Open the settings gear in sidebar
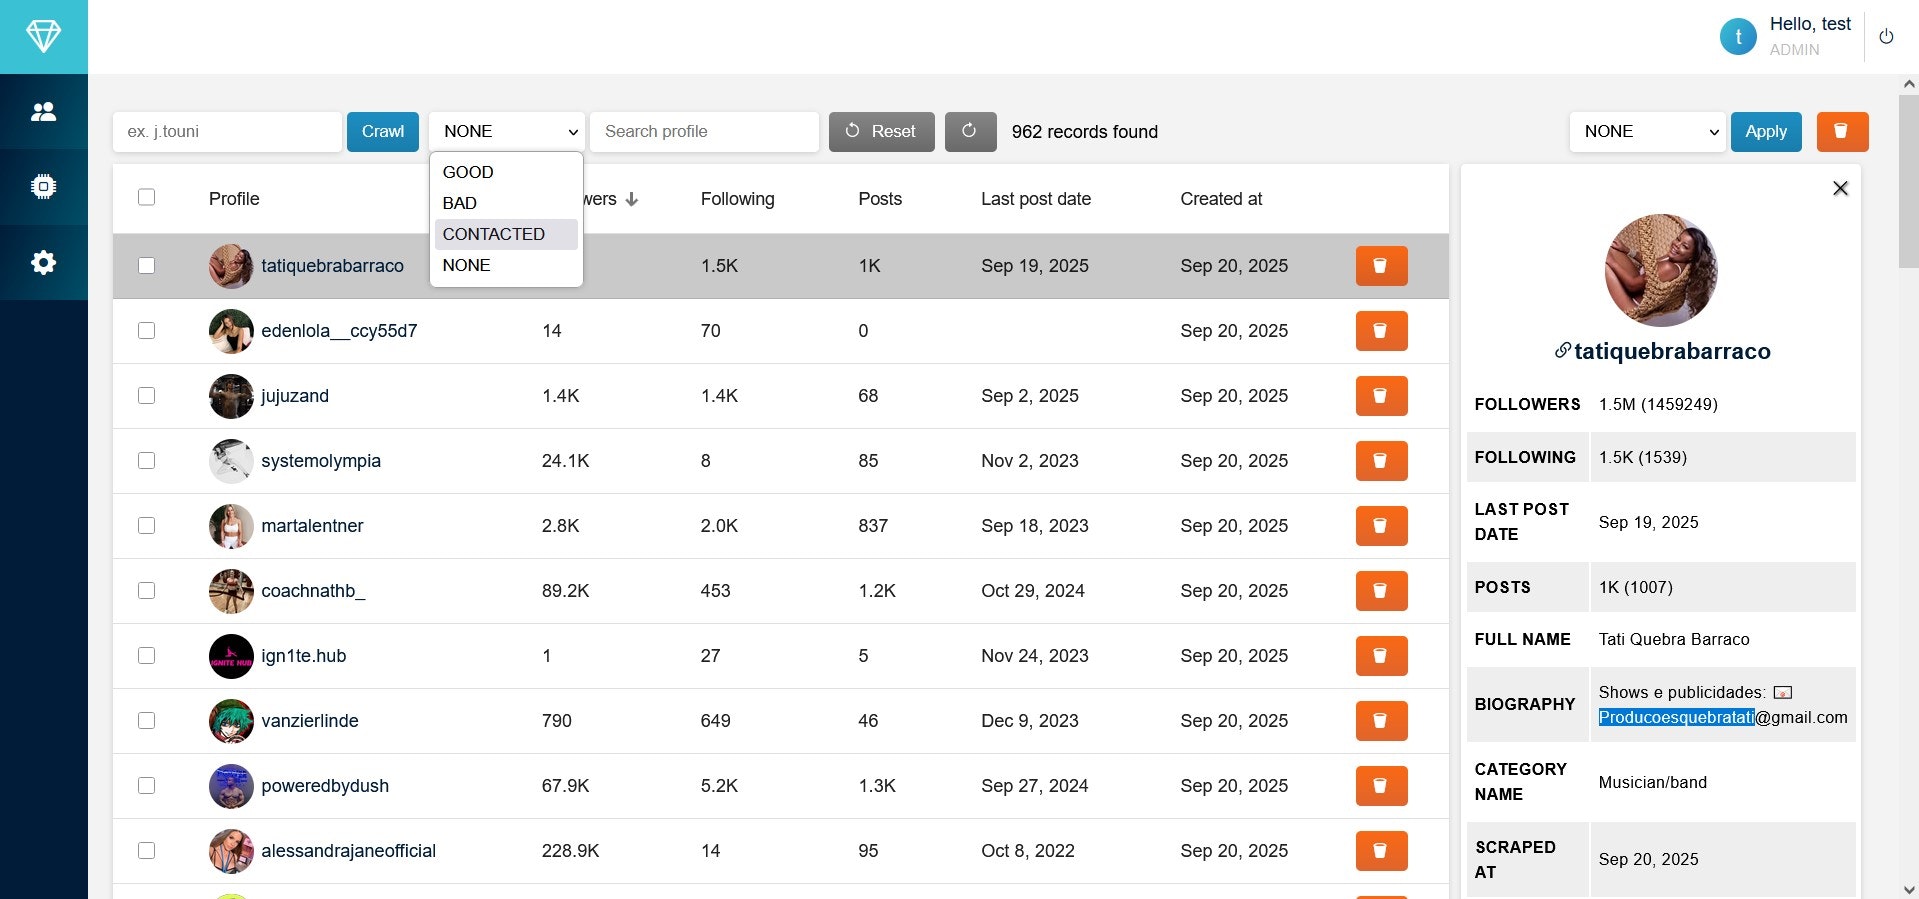Viewport: 1919px width, 899px height. [43, 262]
